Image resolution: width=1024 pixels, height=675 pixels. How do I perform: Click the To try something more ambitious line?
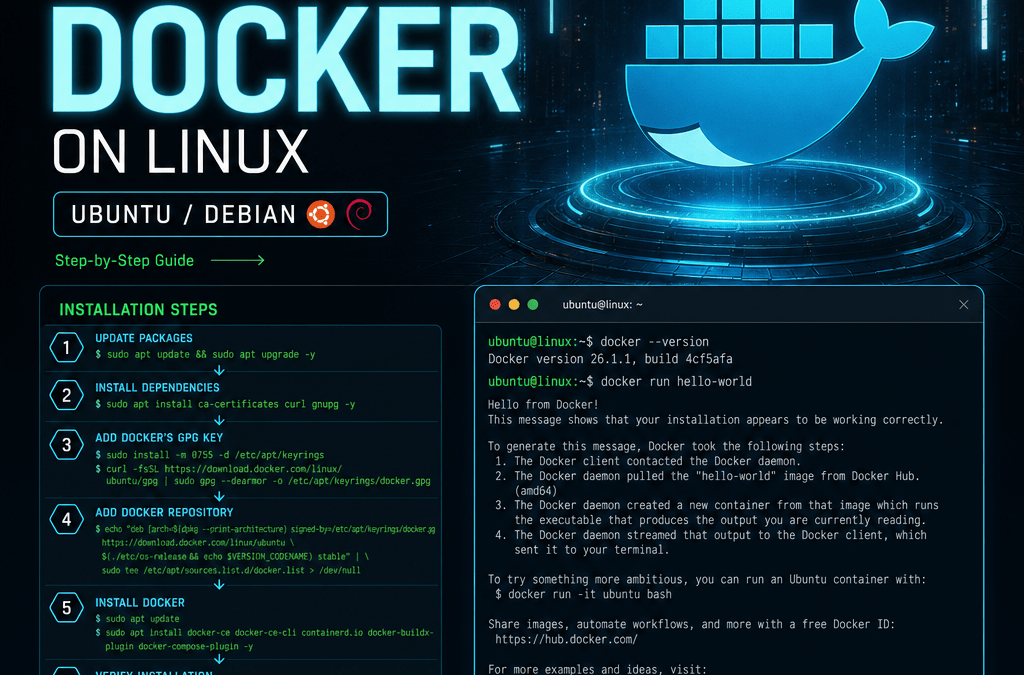pyautogui.click(x=707, y=580)
